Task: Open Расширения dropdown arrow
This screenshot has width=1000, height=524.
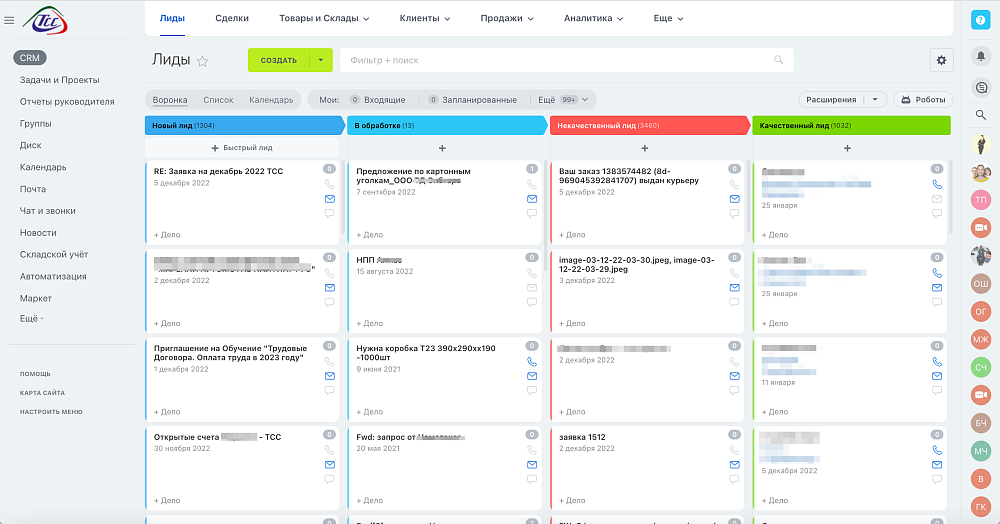Action: coord(875,99)
